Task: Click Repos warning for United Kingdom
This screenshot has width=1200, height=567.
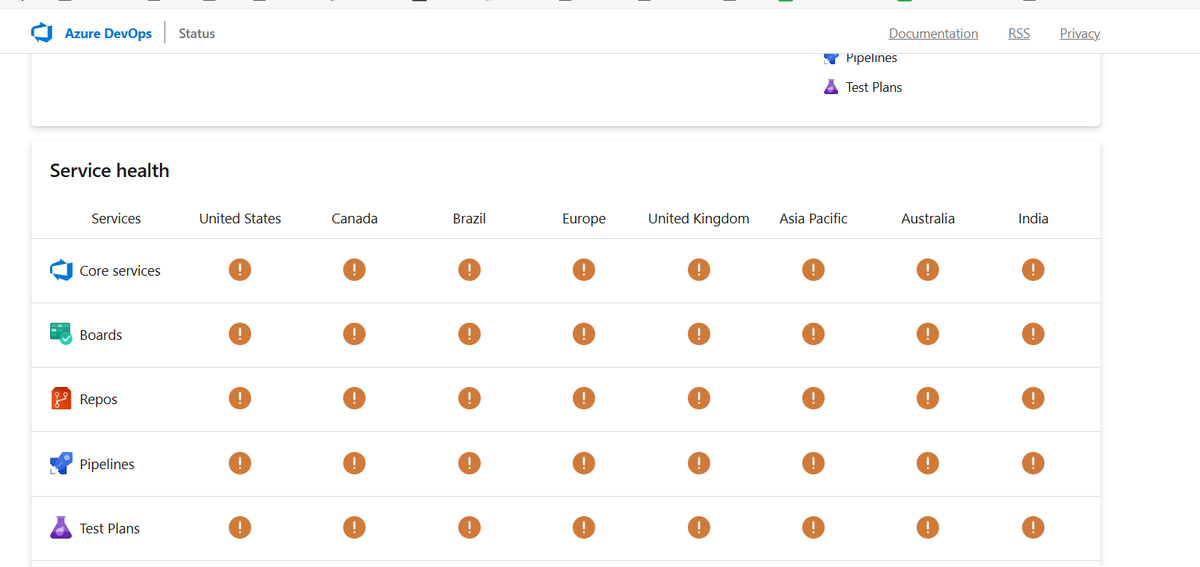Action: 699,398
